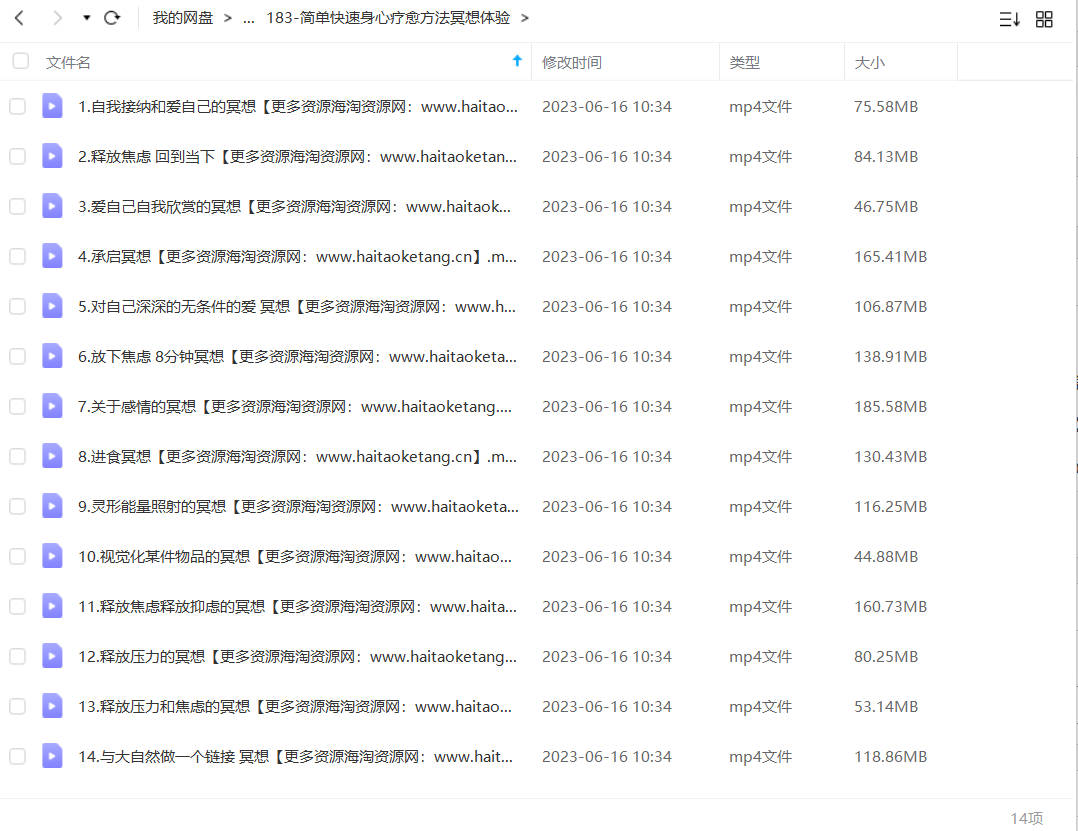Check the box for 10.视觉化某件物品的冥想
1078x831 pixels.
(17, 557)
